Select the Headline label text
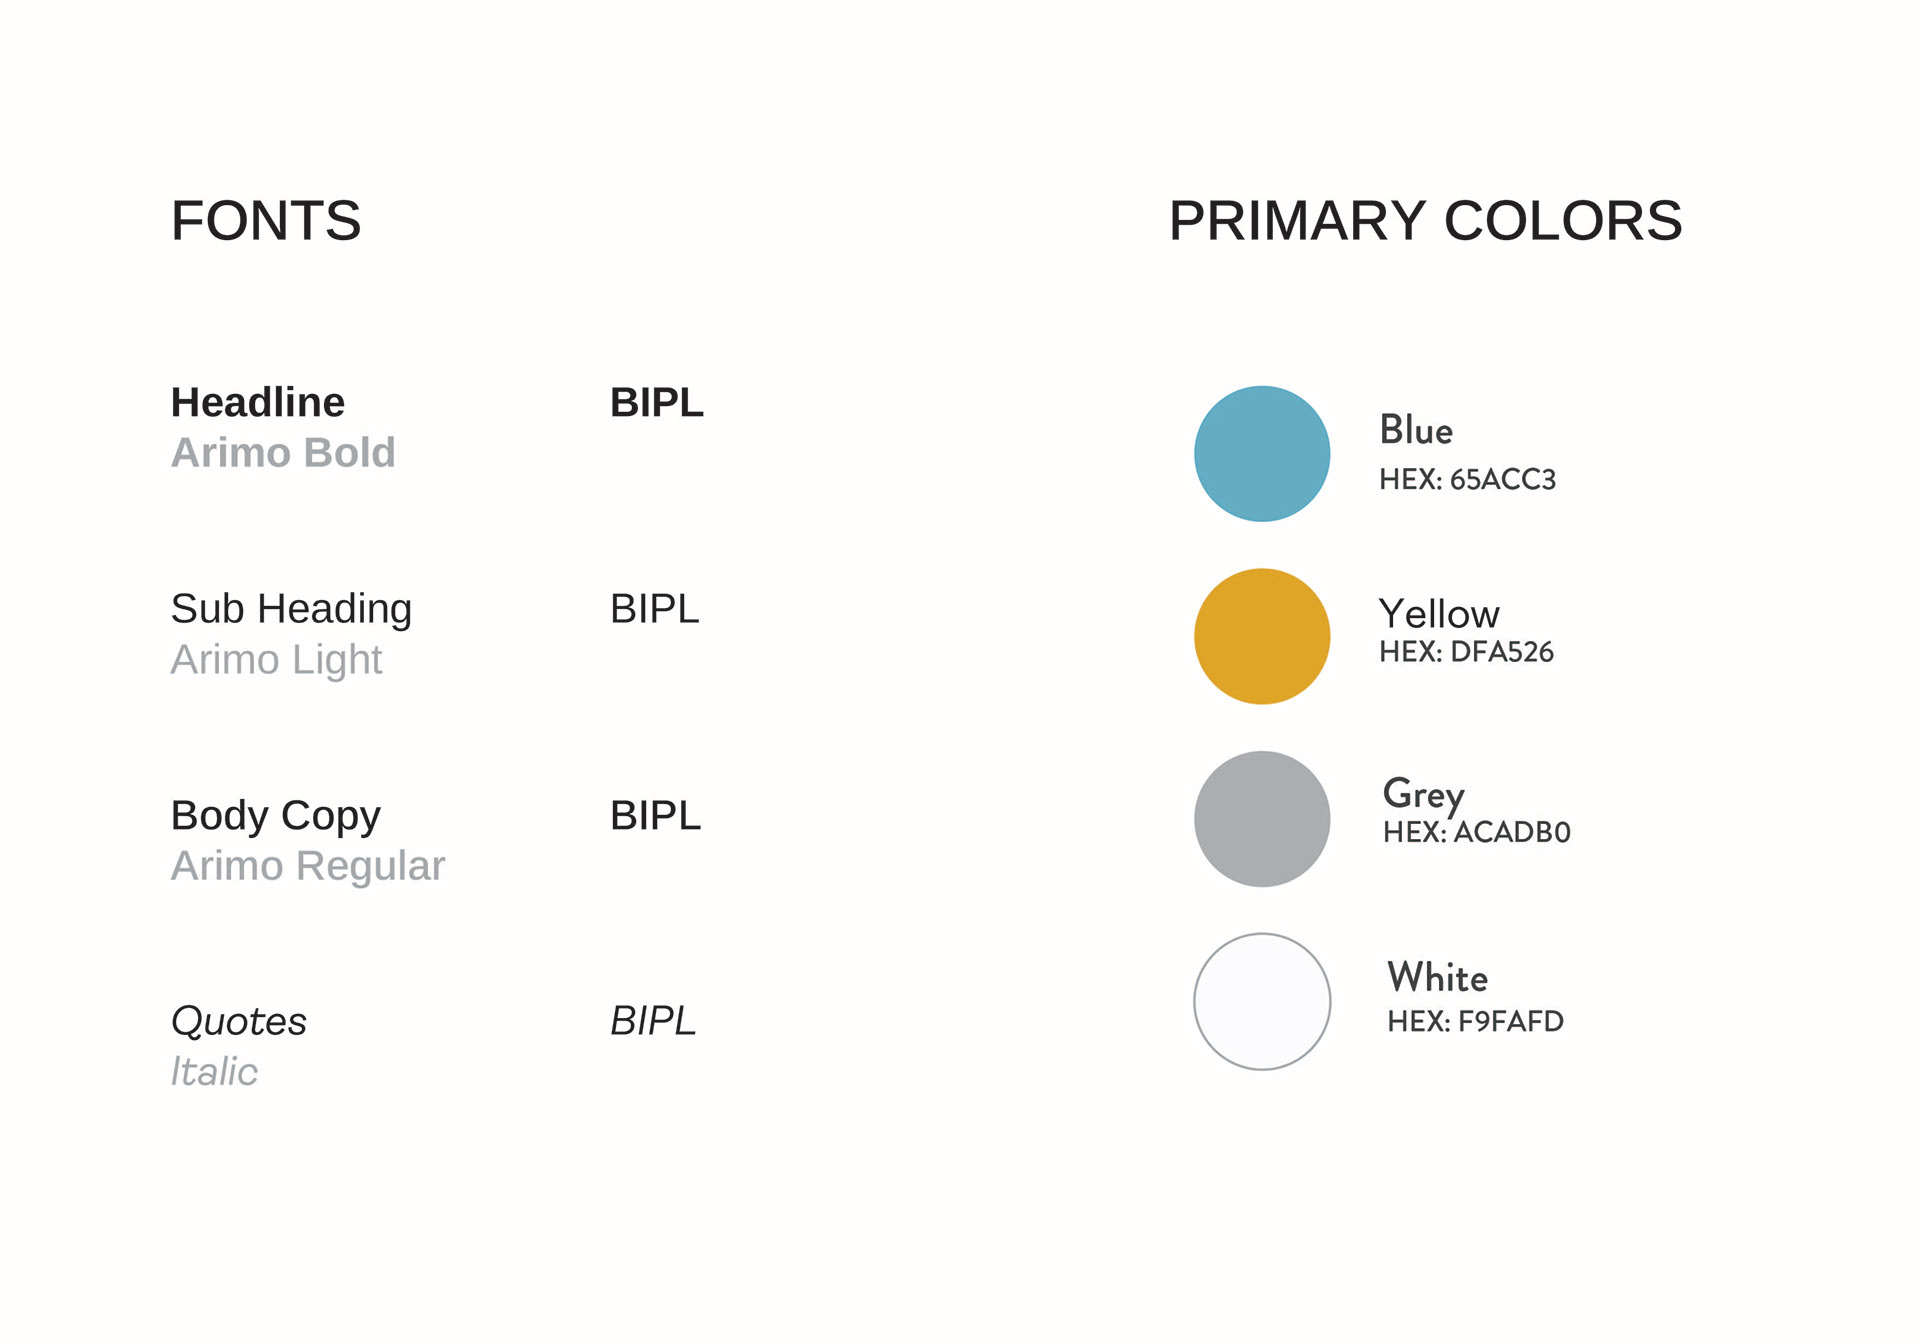1920x1343 pixels. pos(258,403)
